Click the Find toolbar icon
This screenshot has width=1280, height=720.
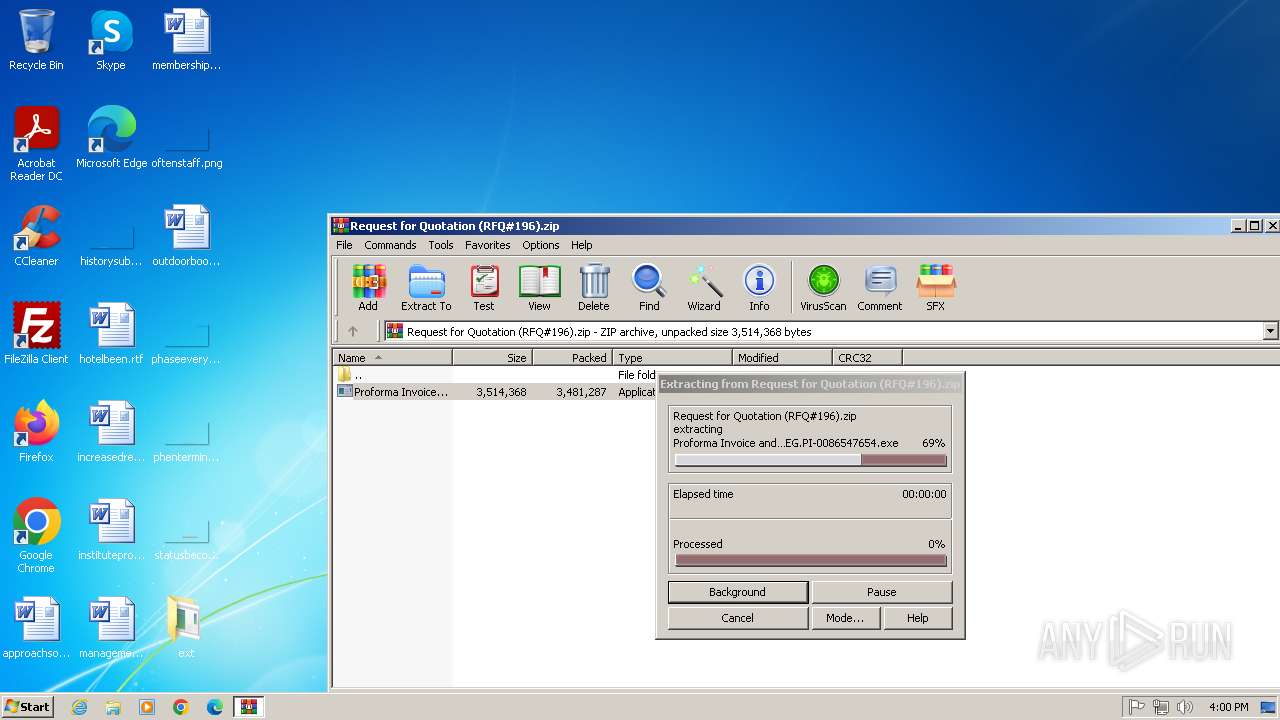pyautogui.click(x=649, y=288)
